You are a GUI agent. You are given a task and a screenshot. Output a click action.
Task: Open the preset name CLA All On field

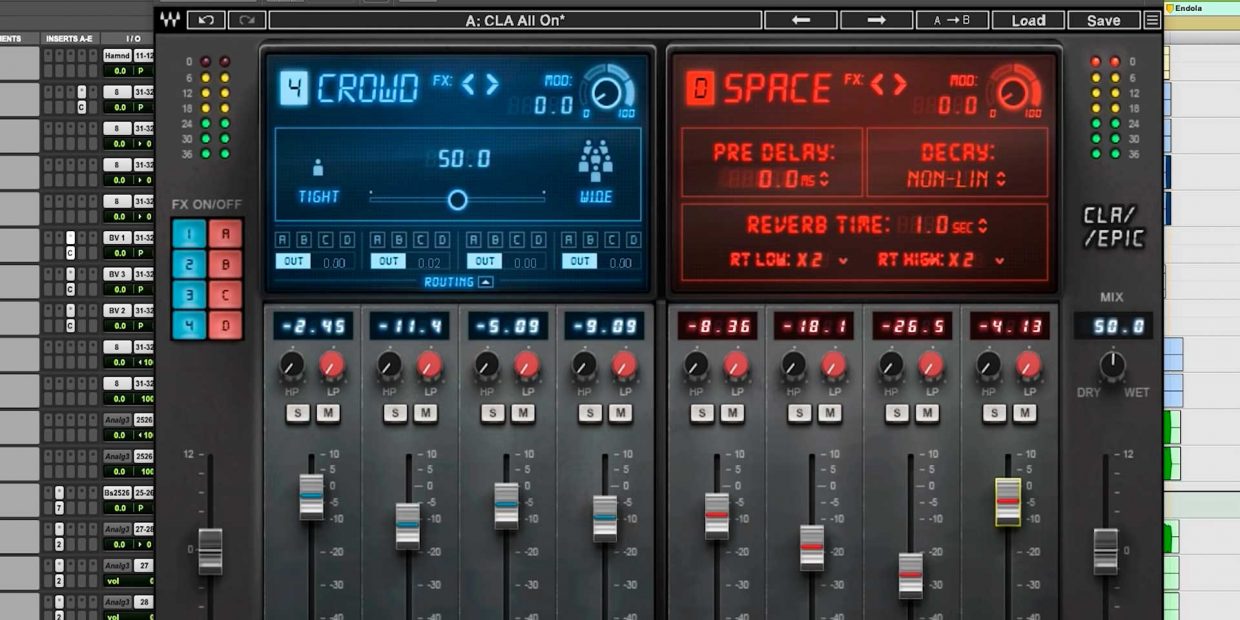[x=515, y=20]
